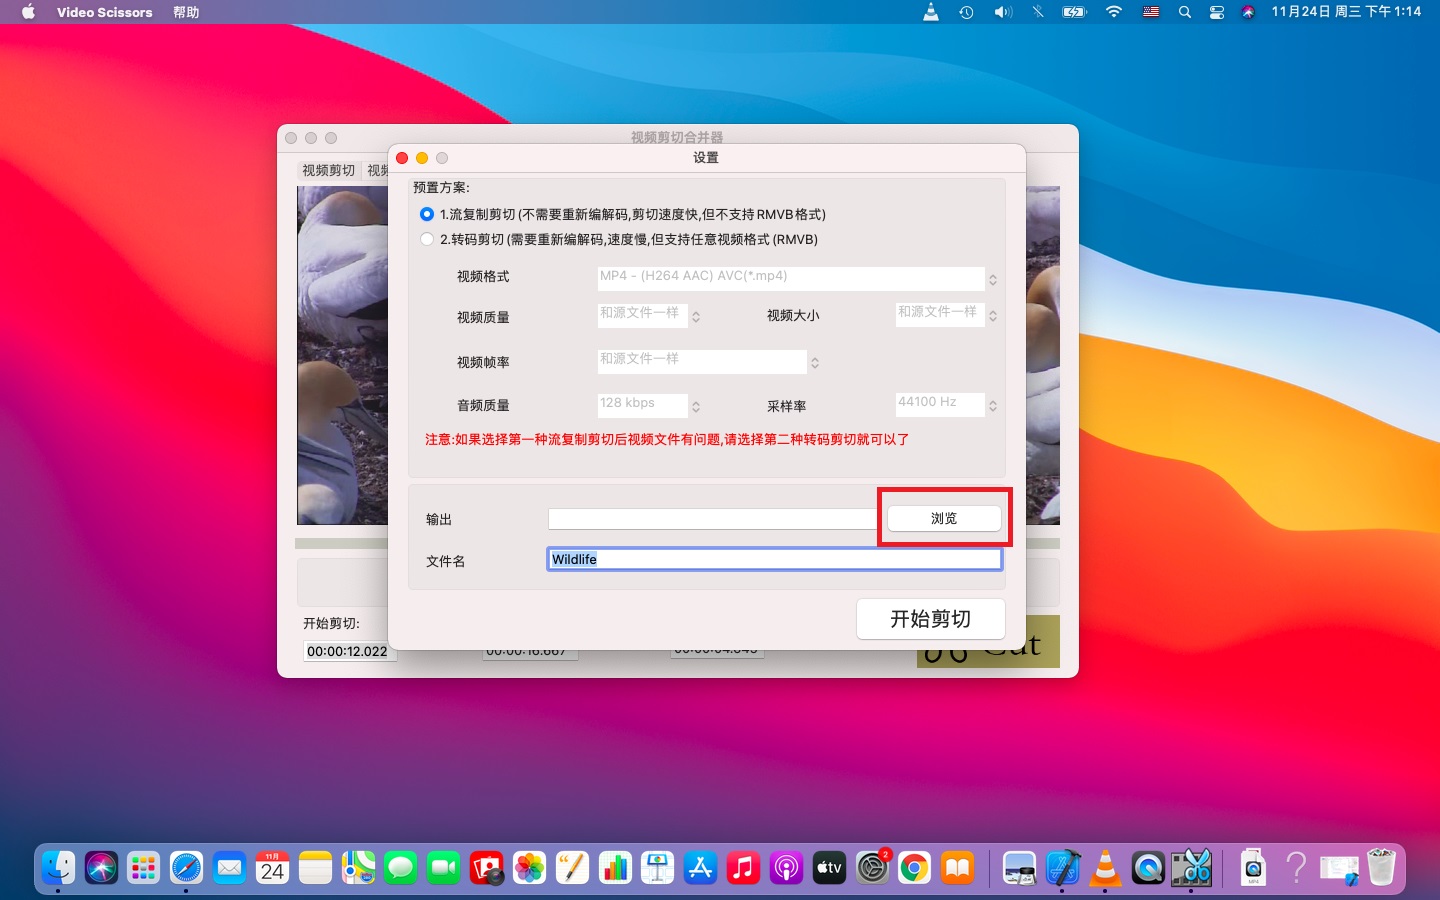Open Siri from the dock
Viewport: 1440px width, 900px height.
pos(101,868)
